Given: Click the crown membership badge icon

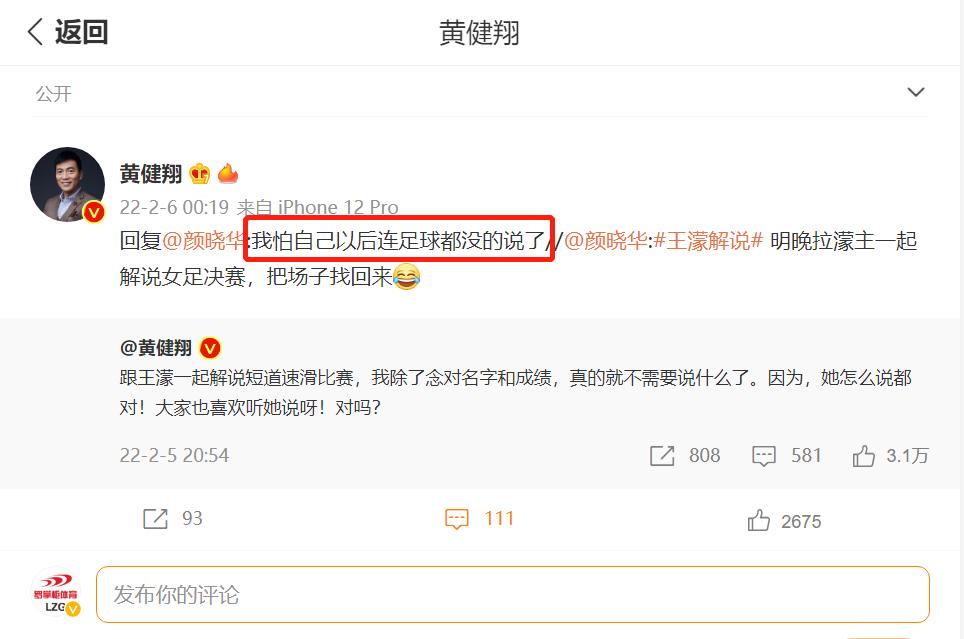Looking at the screenshot, I should pos(199,174).
